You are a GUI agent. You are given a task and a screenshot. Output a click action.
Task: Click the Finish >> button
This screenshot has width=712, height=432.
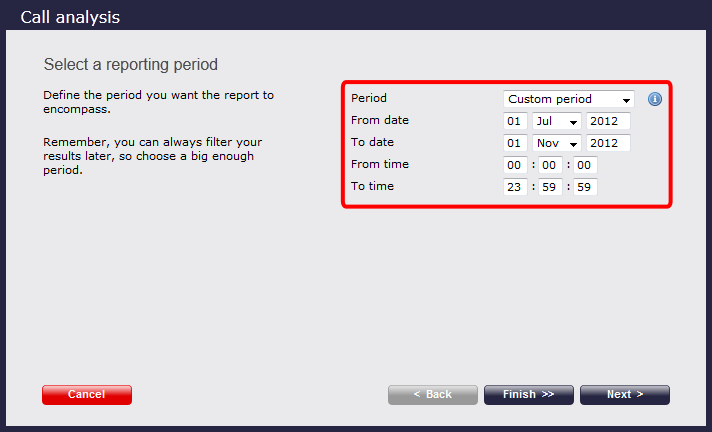(x=529, y=395)
